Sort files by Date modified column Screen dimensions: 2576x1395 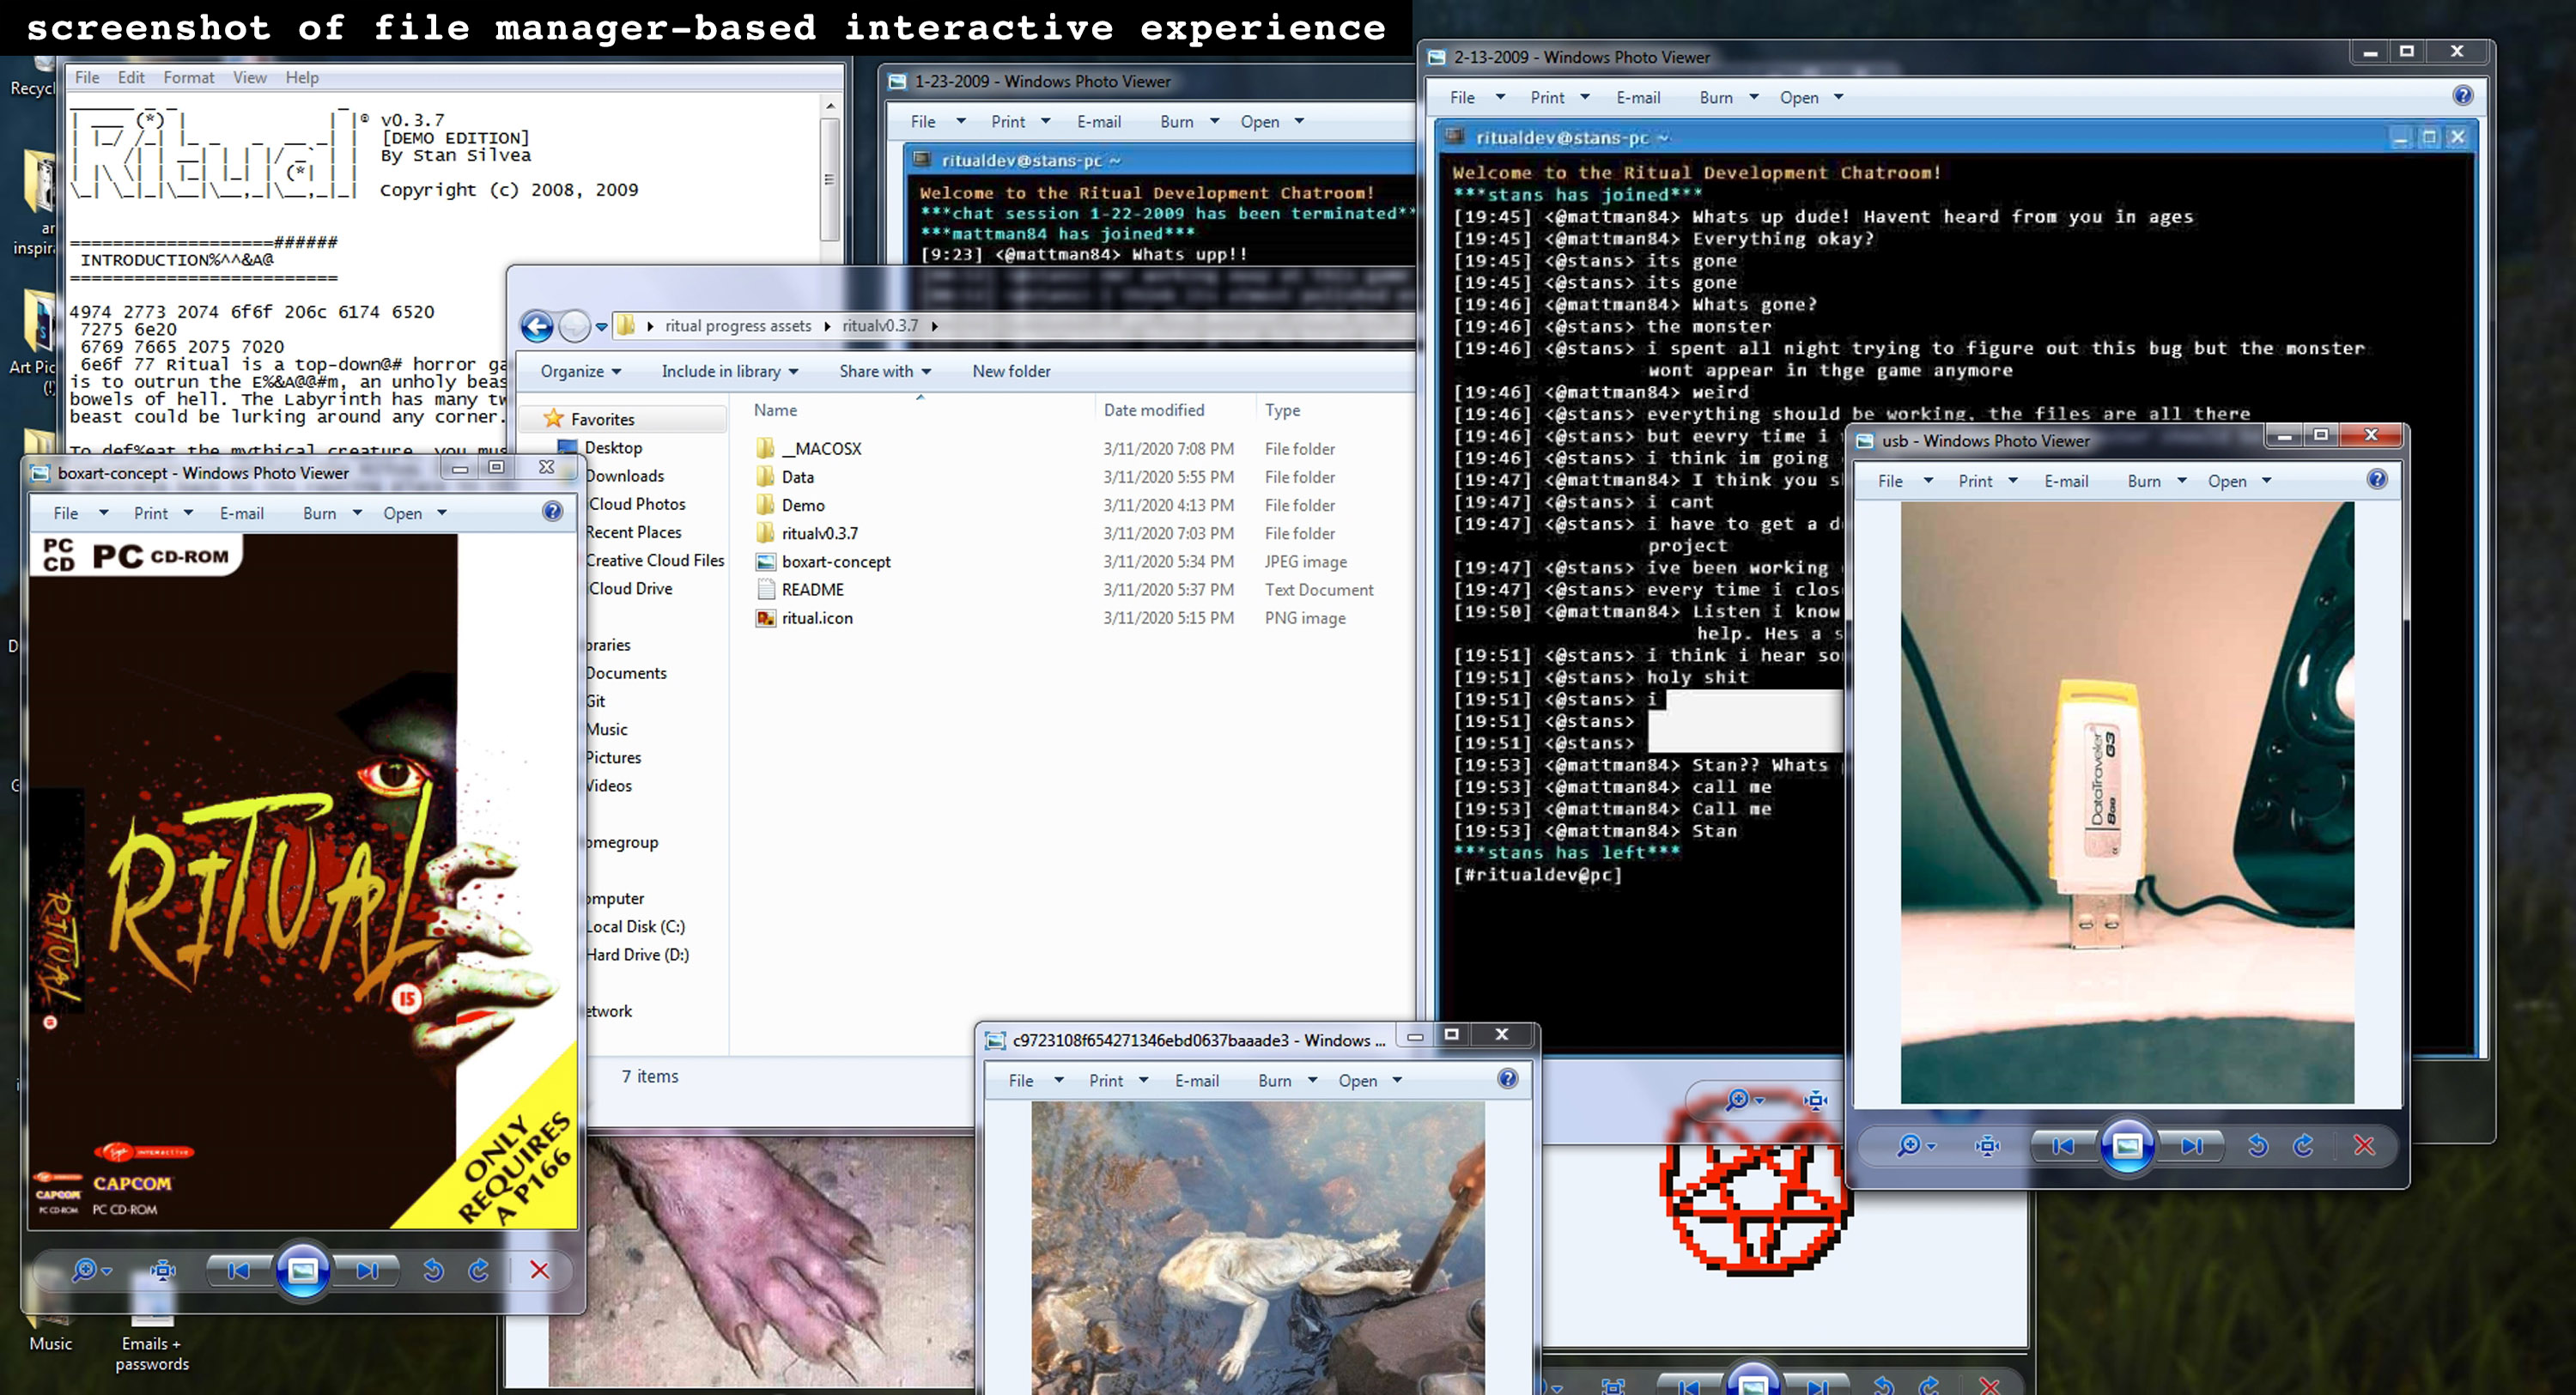tap(1153, 410)
